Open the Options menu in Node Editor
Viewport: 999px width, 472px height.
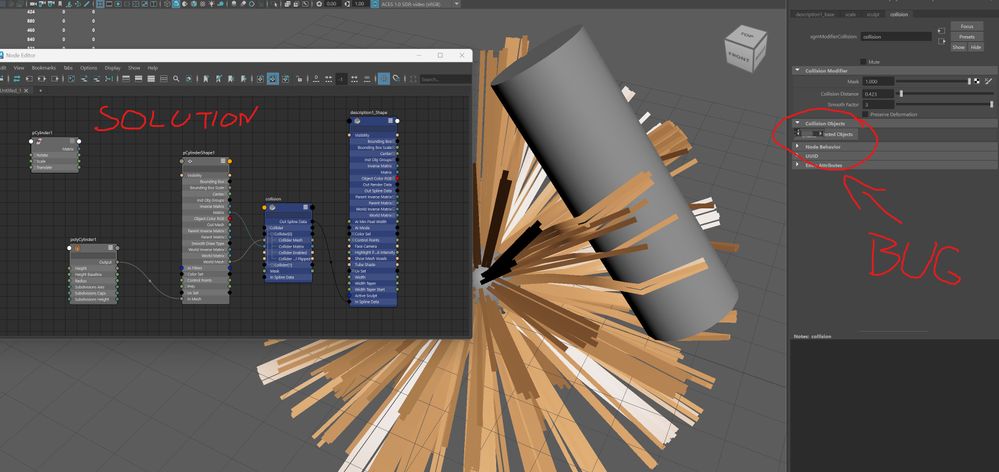(x=89, y=68)
